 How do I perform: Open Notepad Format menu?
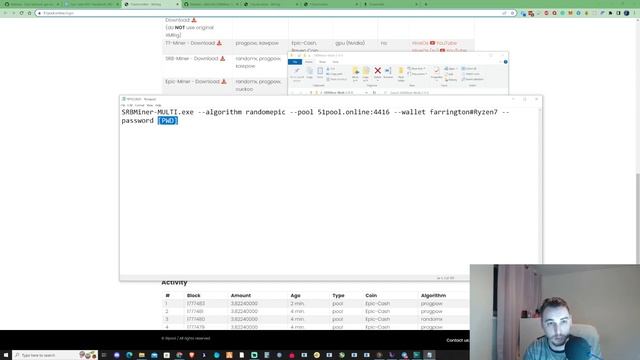tap(139, 105)
